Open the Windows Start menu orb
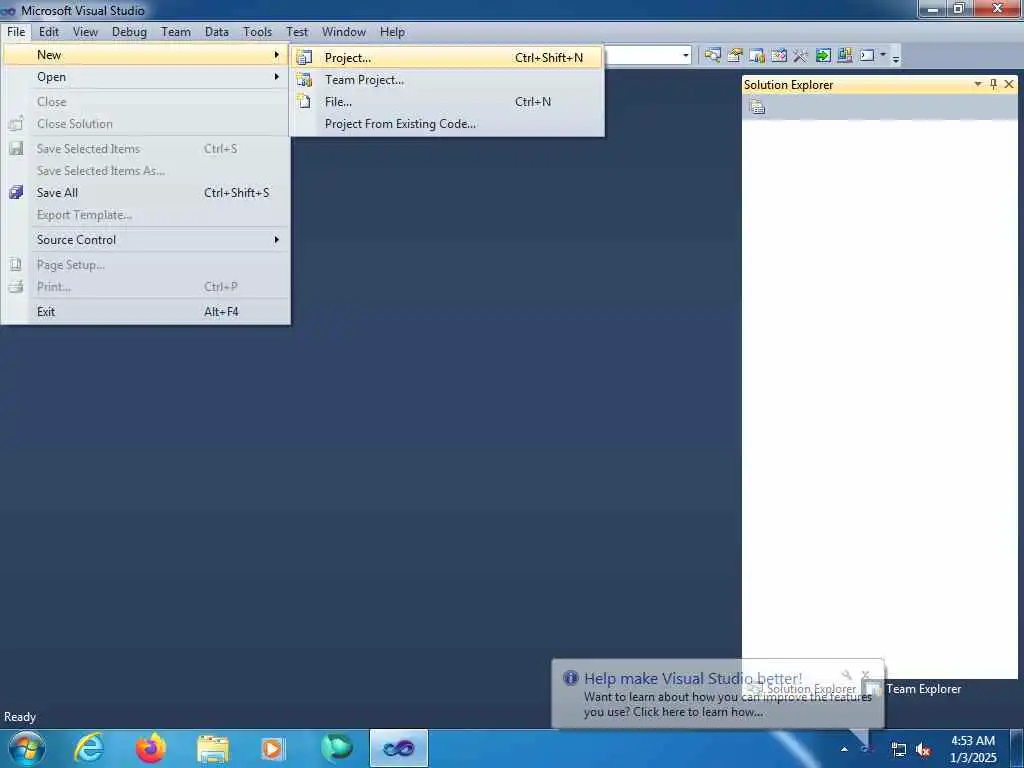The height and width of the screenshot is (768, 1024). (x=27, y=748)
